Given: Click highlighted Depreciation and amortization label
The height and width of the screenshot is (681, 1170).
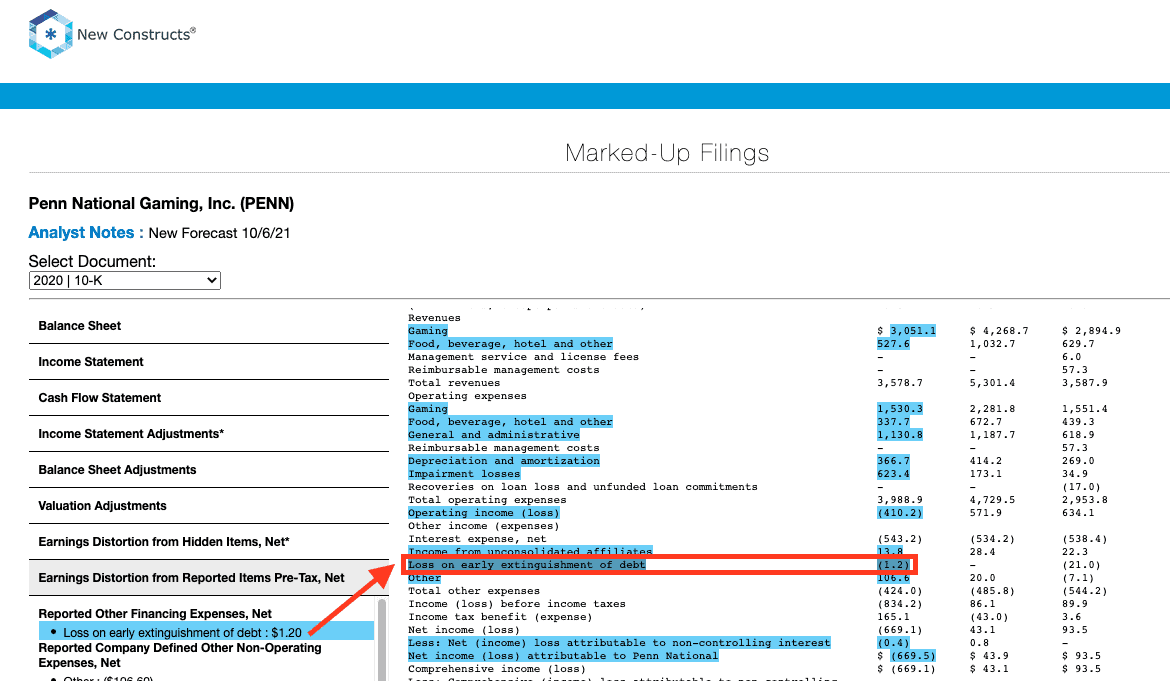Looking at the screenshot, I should [504, 461].
